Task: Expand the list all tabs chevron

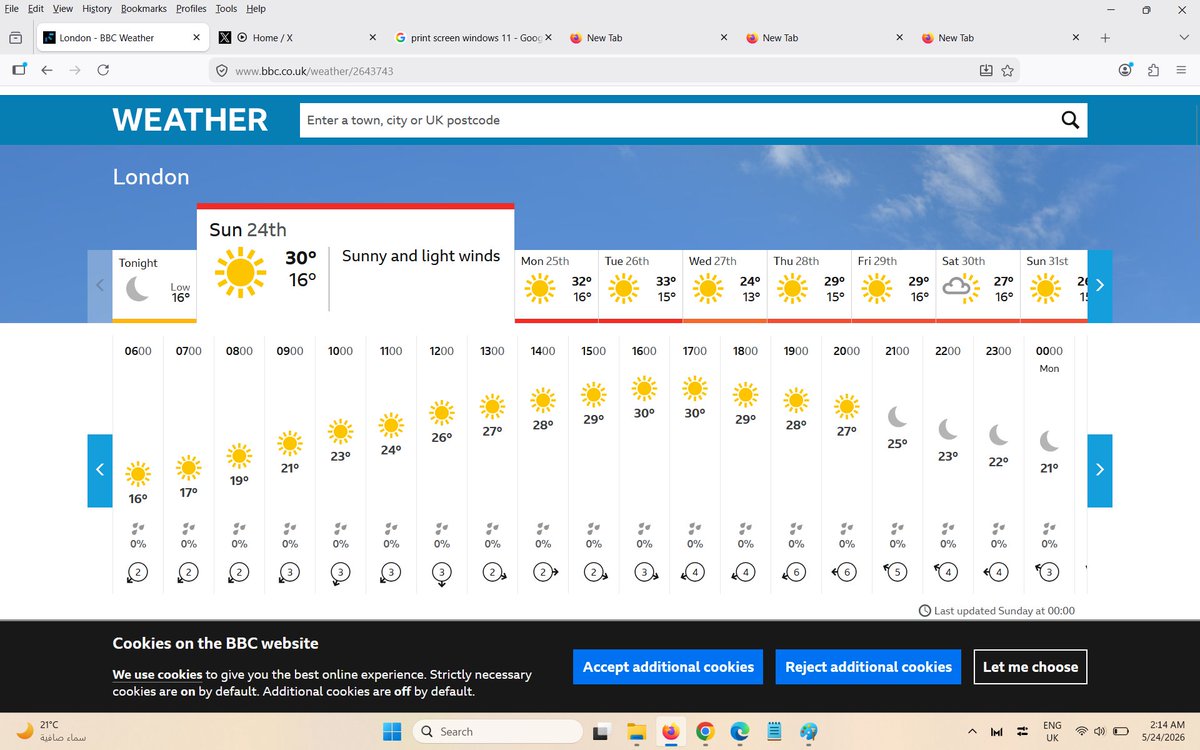Action: click(x=1184, y=38)
